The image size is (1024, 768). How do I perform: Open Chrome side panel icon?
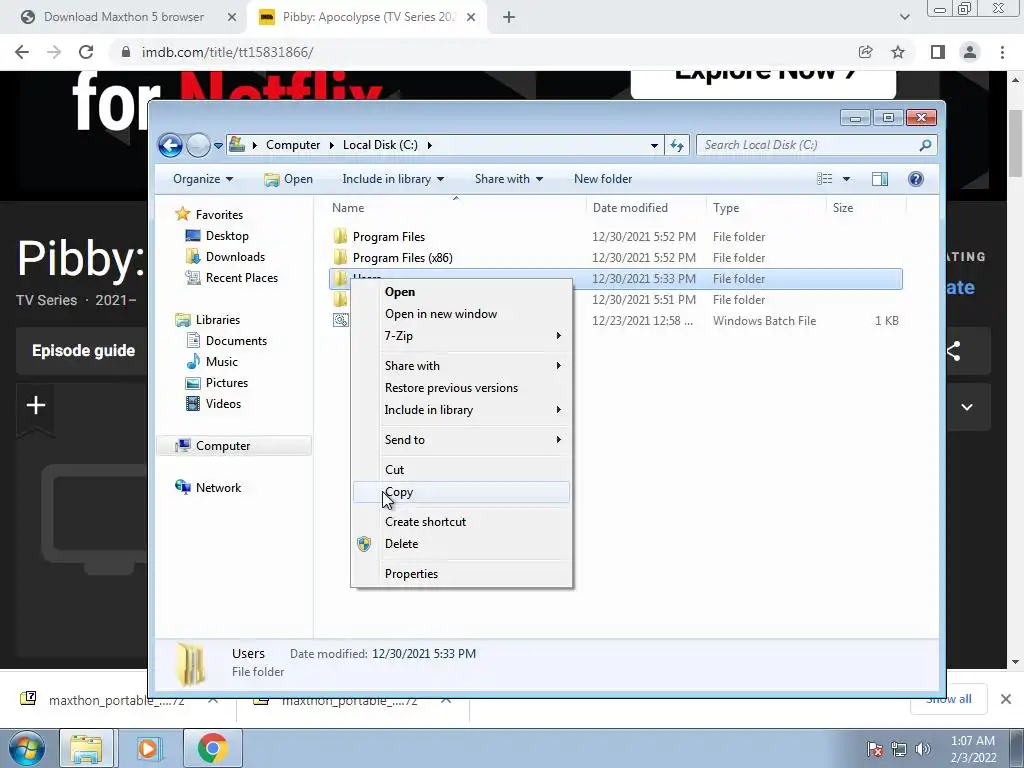point(938,52)
